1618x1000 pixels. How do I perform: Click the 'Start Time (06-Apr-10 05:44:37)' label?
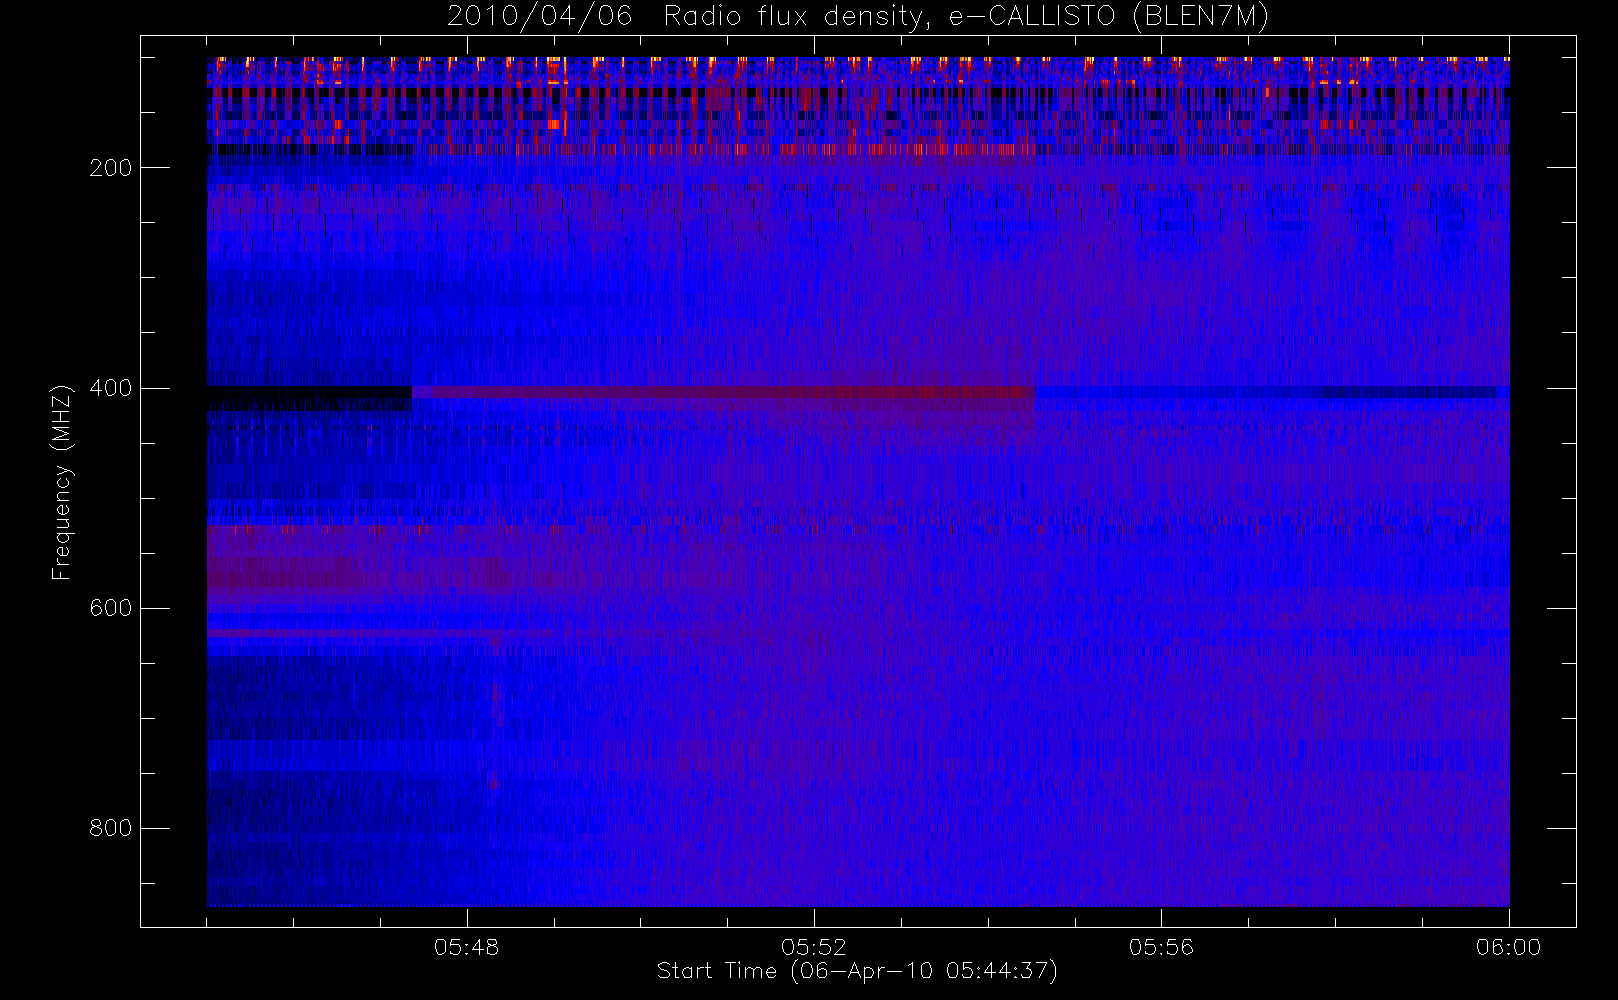click(857, 971)
